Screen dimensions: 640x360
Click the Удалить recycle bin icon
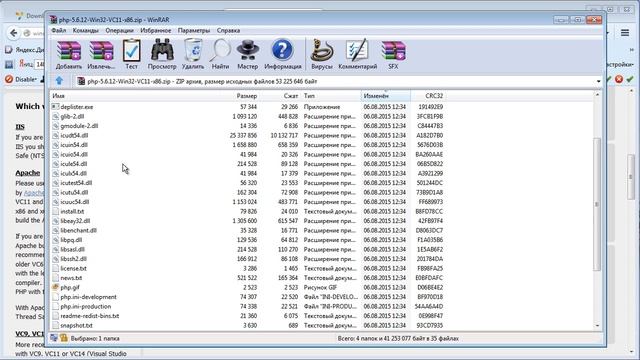tap(193, 54)
